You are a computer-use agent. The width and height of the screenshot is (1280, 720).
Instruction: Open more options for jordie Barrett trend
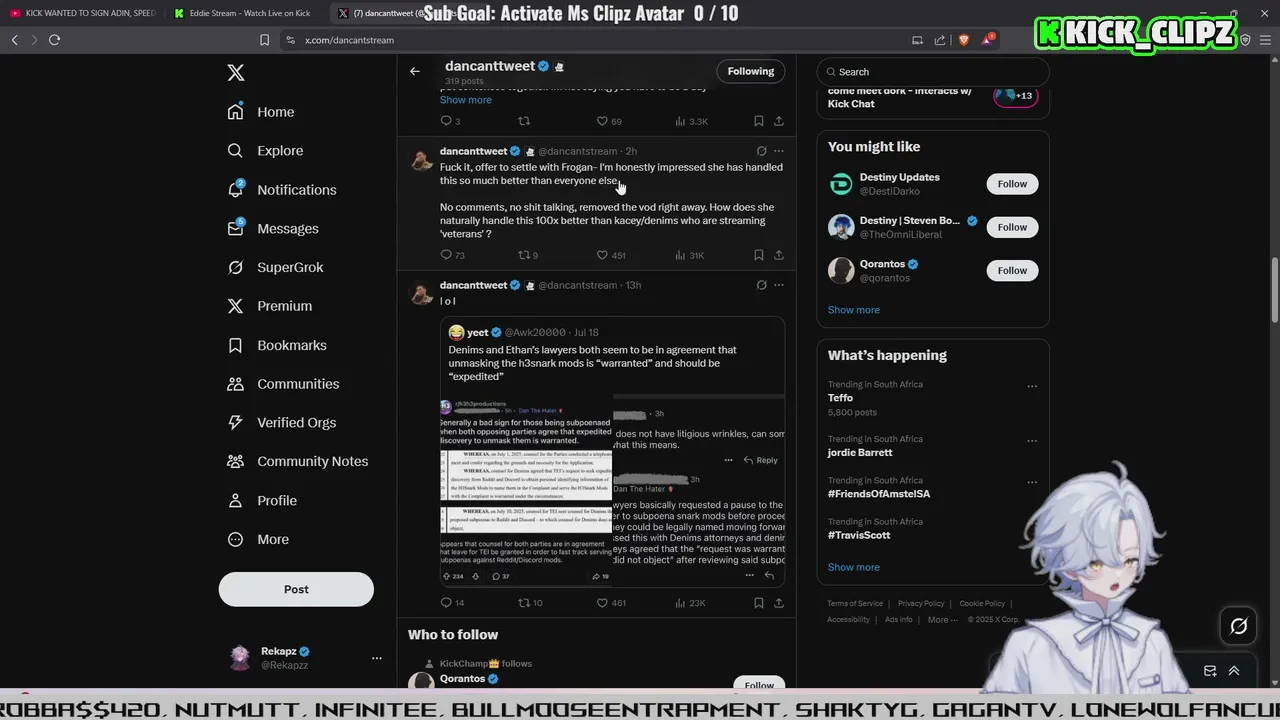click(1032, 441)
